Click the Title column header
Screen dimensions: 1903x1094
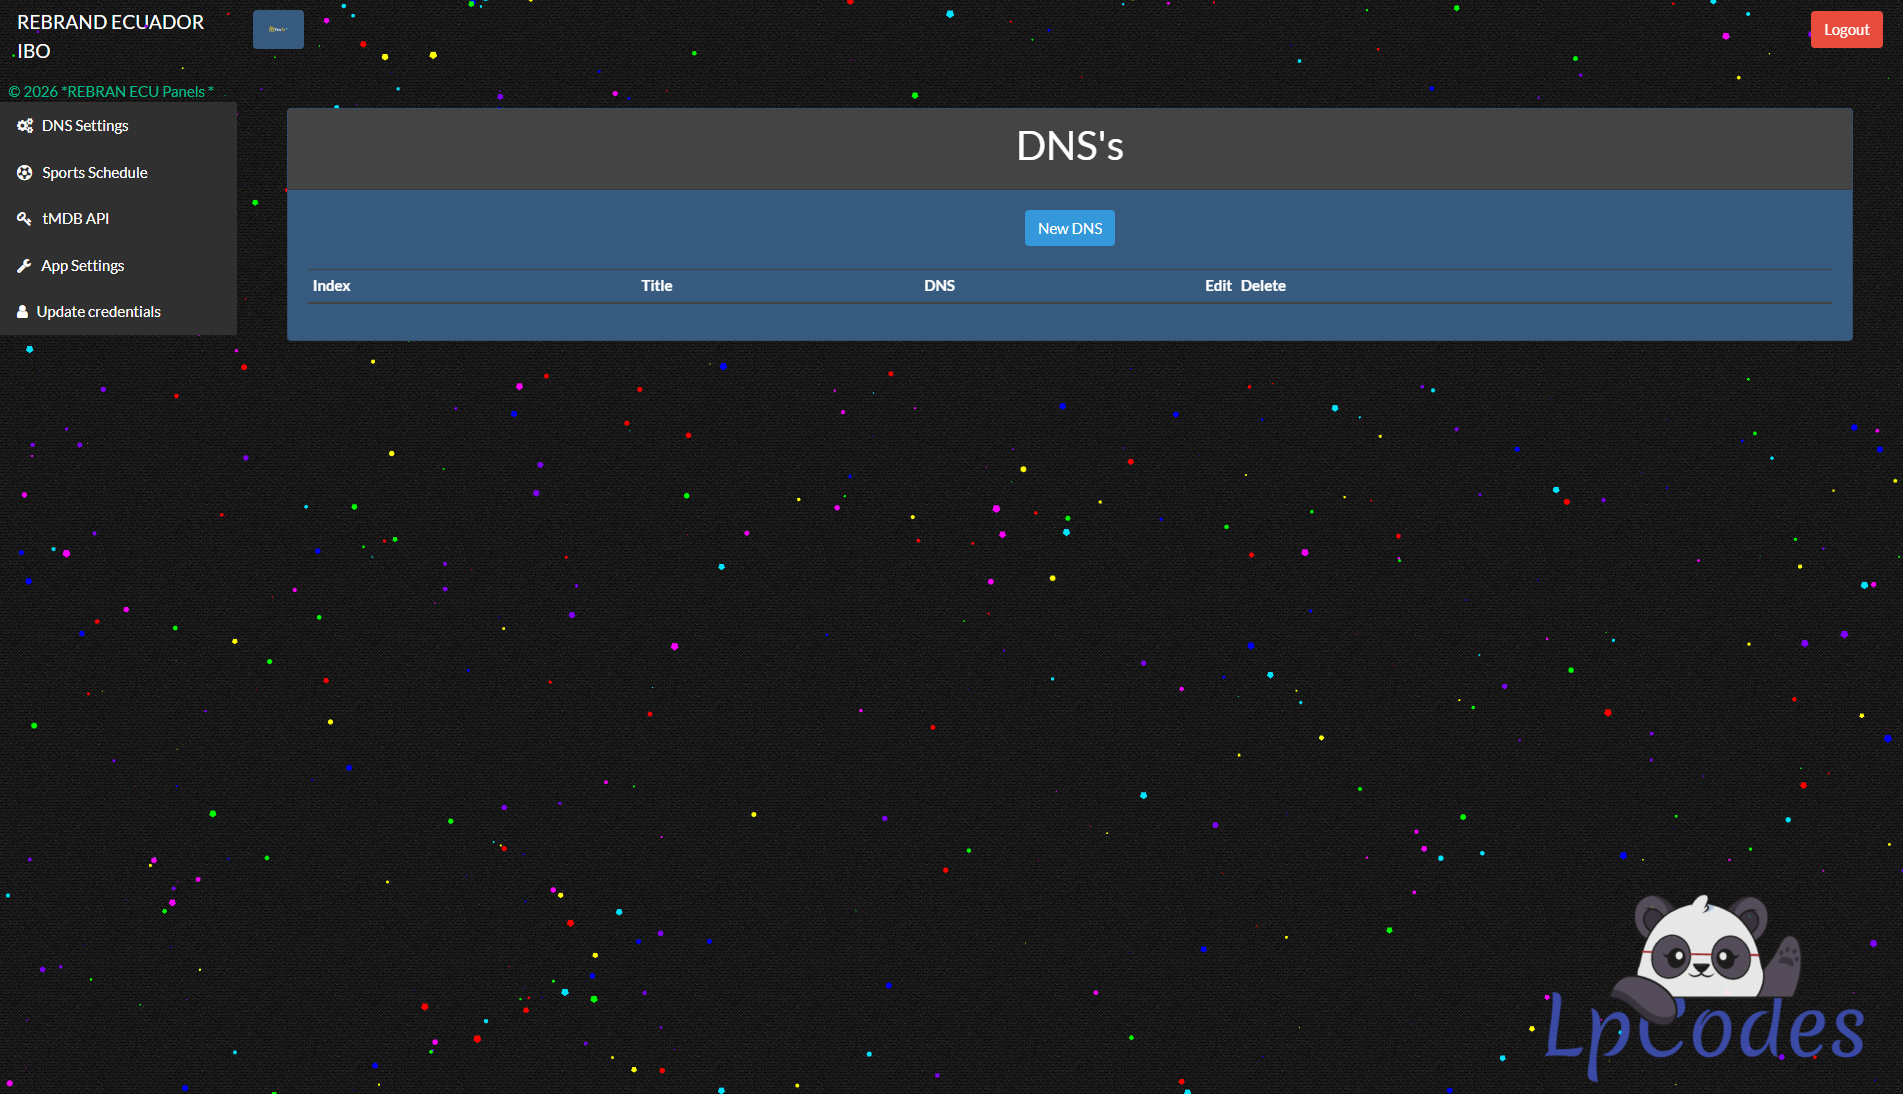coord(656,286)
